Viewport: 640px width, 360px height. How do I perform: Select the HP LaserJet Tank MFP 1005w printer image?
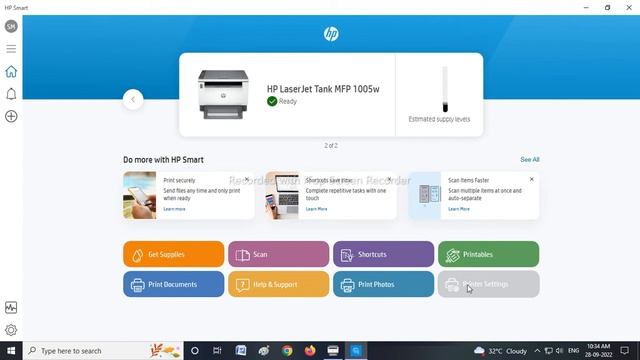223,94
